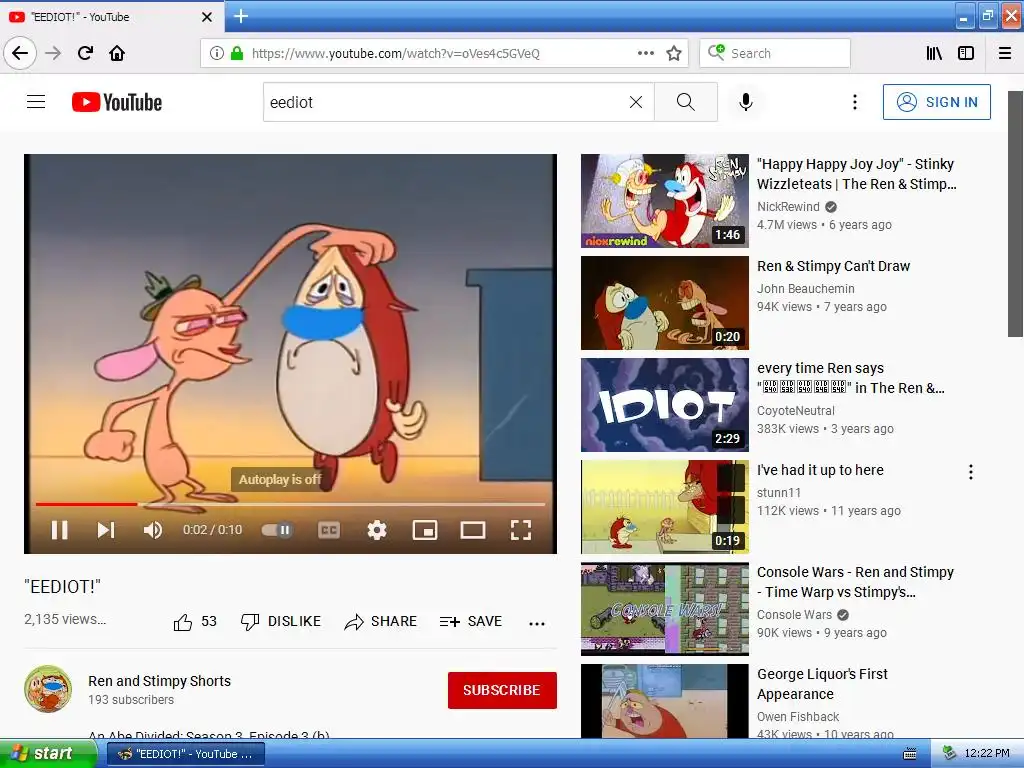Clear the YouTube search box with X
Image resolution: width=1024 pixels, height=768 pixels.
(635, 102)
